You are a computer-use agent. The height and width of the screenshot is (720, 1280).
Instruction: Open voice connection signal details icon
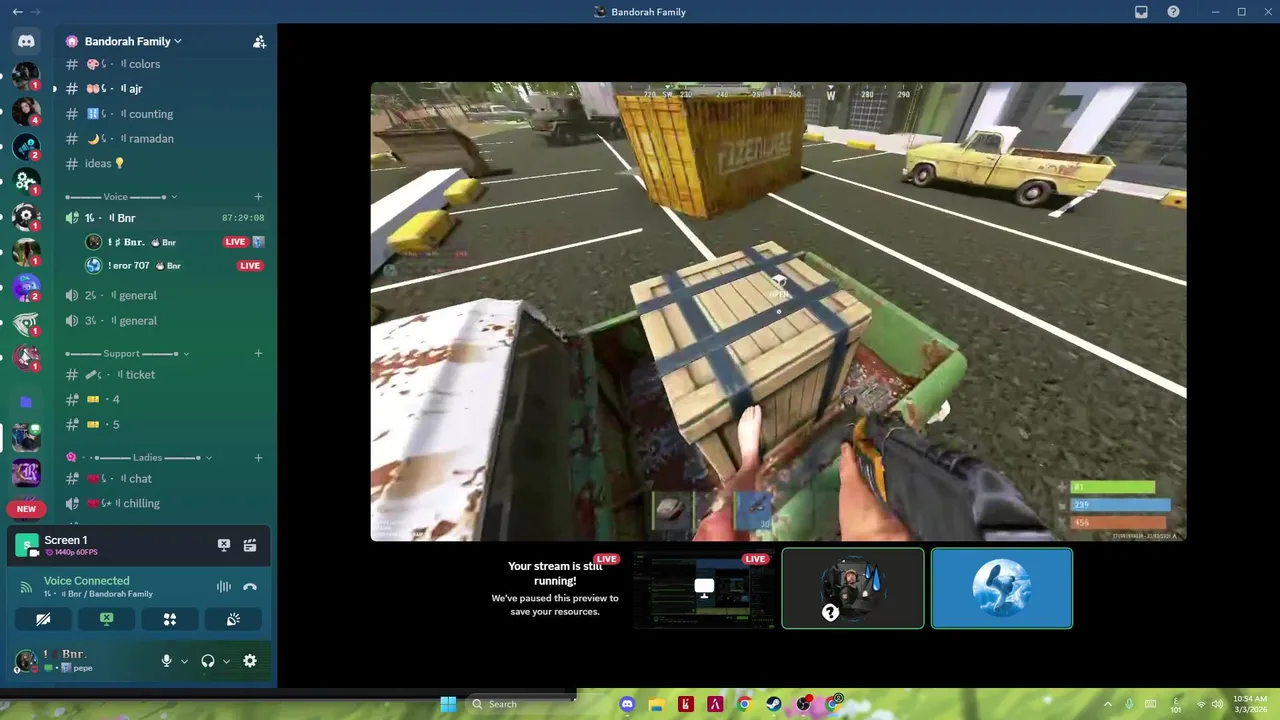26,587
